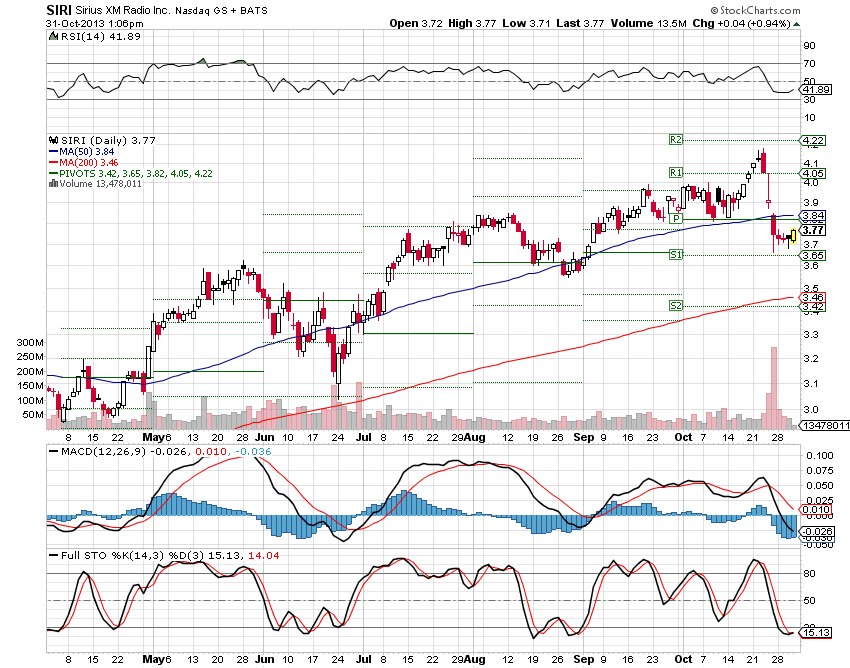Image resolution: width=850 pixels, height=668 pixels.
Task: Click the blue 3.84 moving average price tag
Action: 814,216
